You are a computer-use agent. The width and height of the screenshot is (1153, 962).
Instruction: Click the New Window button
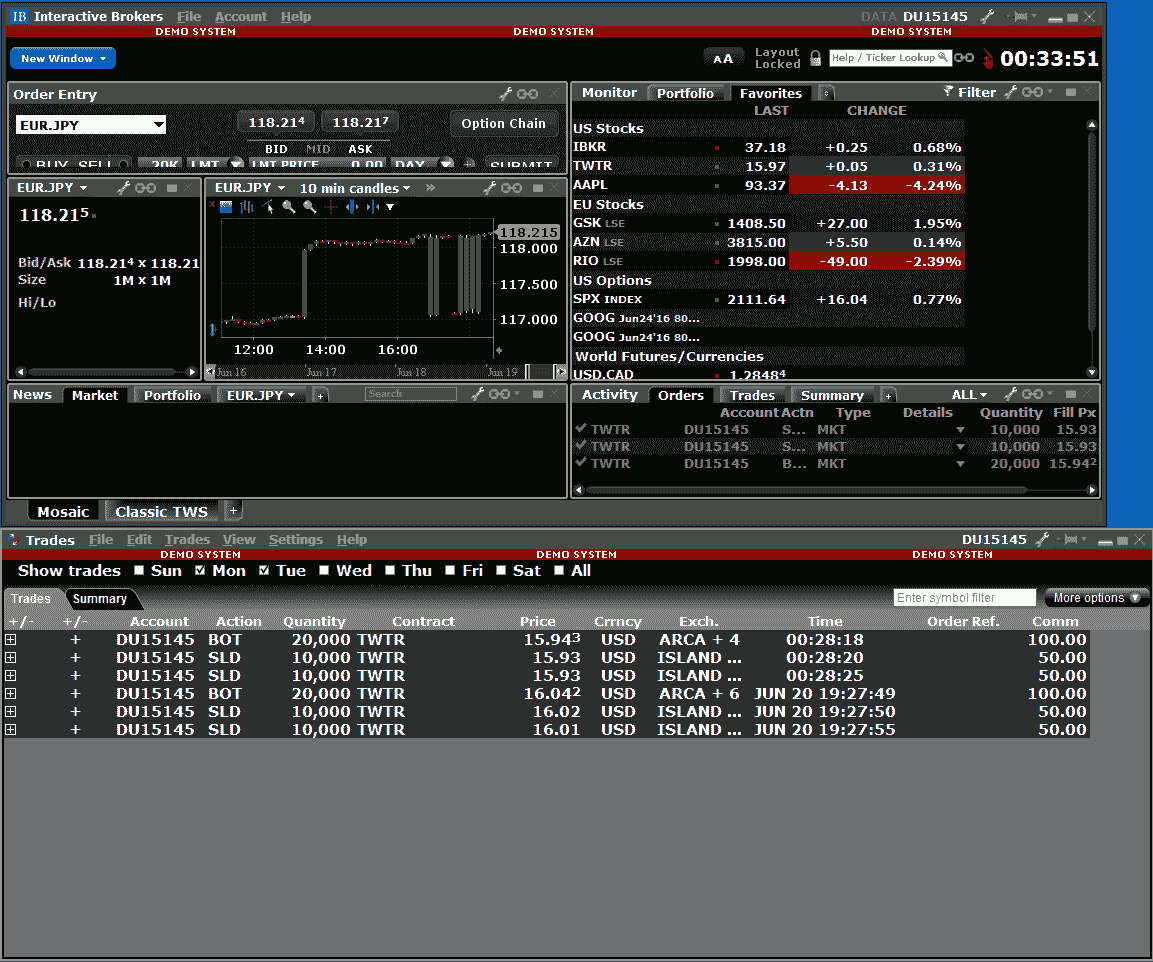click(63, 58)
